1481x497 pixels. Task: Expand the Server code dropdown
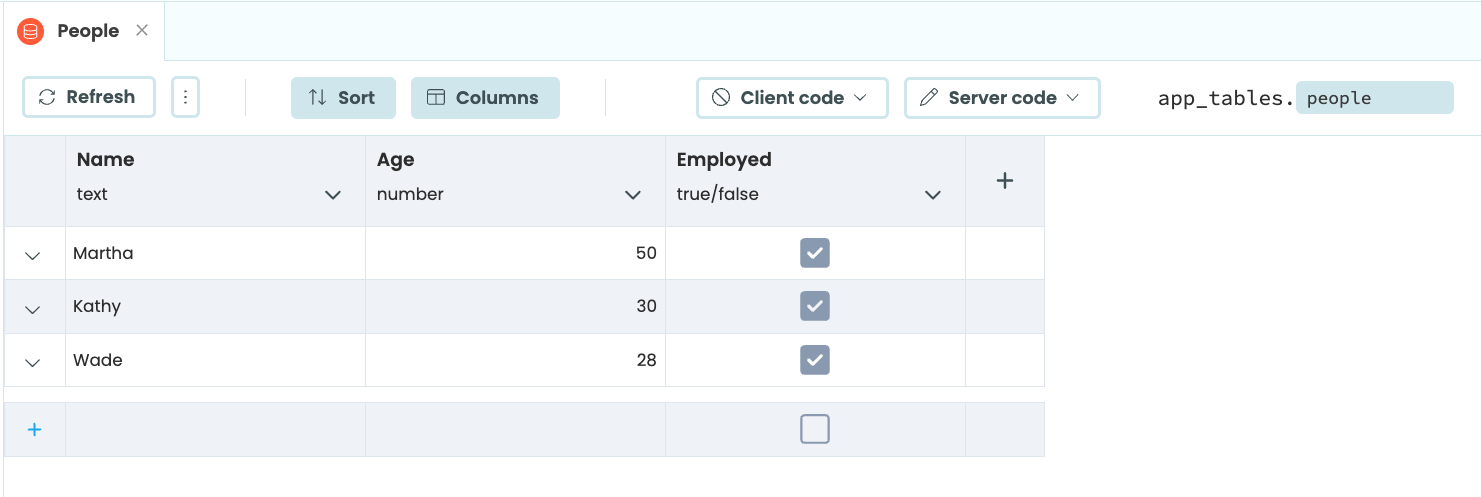click(x=1002, y=98)
